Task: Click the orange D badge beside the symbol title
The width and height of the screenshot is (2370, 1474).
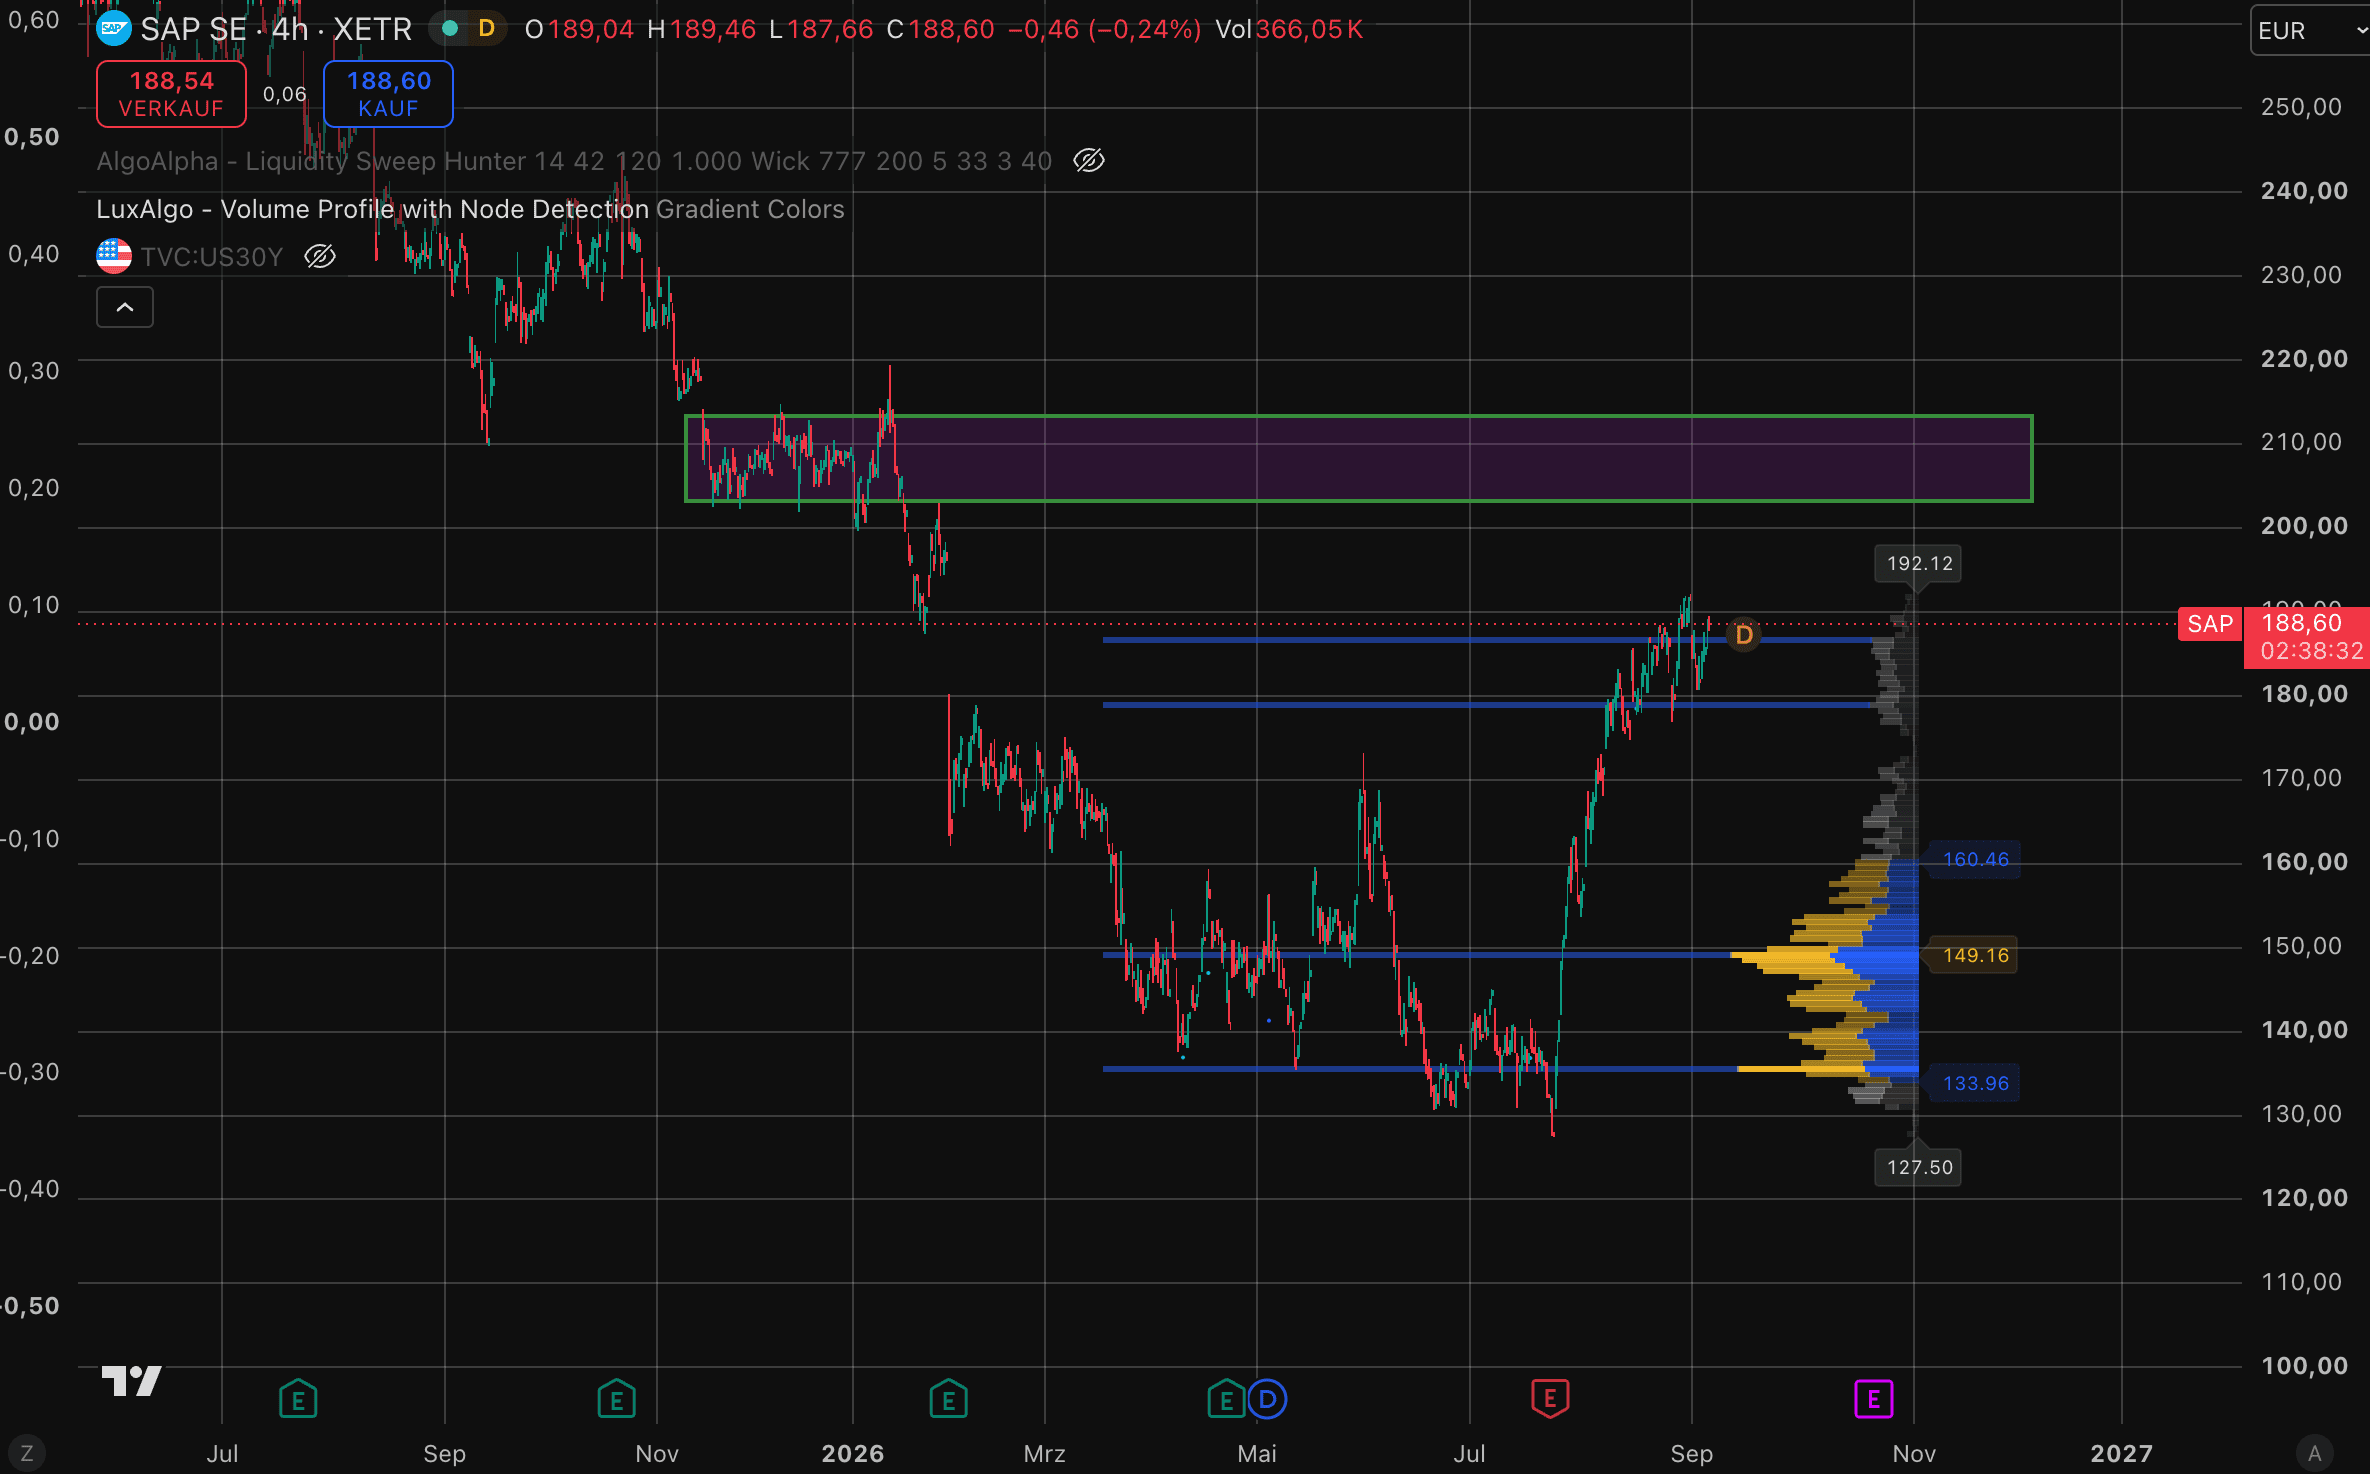Action: tap(487, 29)
